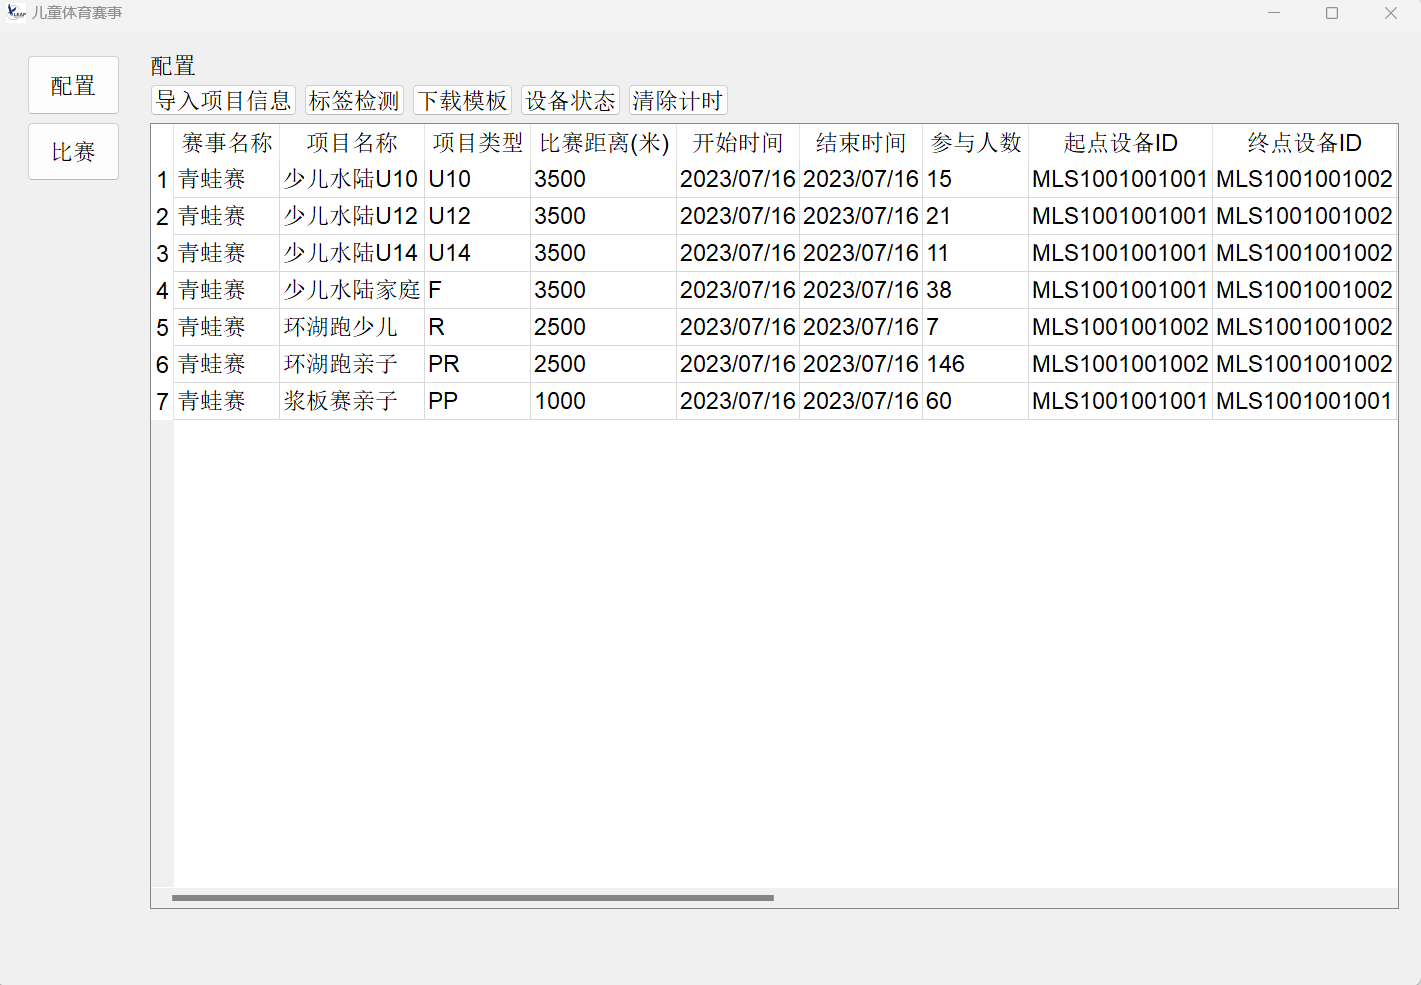1421x985 pixels.
Task: Open the 配置 sidebar tab
Action: click(x=73, y=85)
